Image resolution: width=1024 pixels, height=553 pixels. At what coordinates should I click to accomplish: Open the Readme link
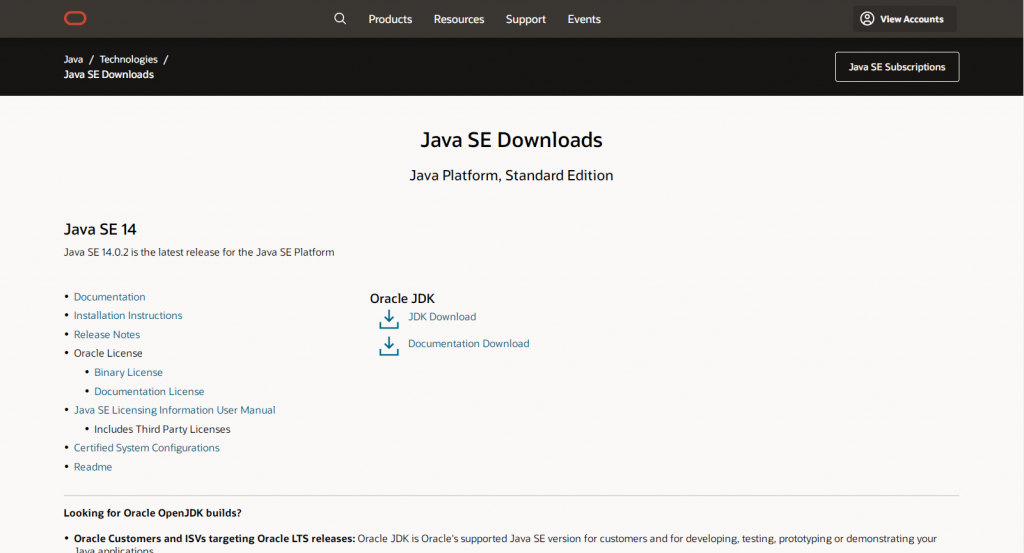93,467
